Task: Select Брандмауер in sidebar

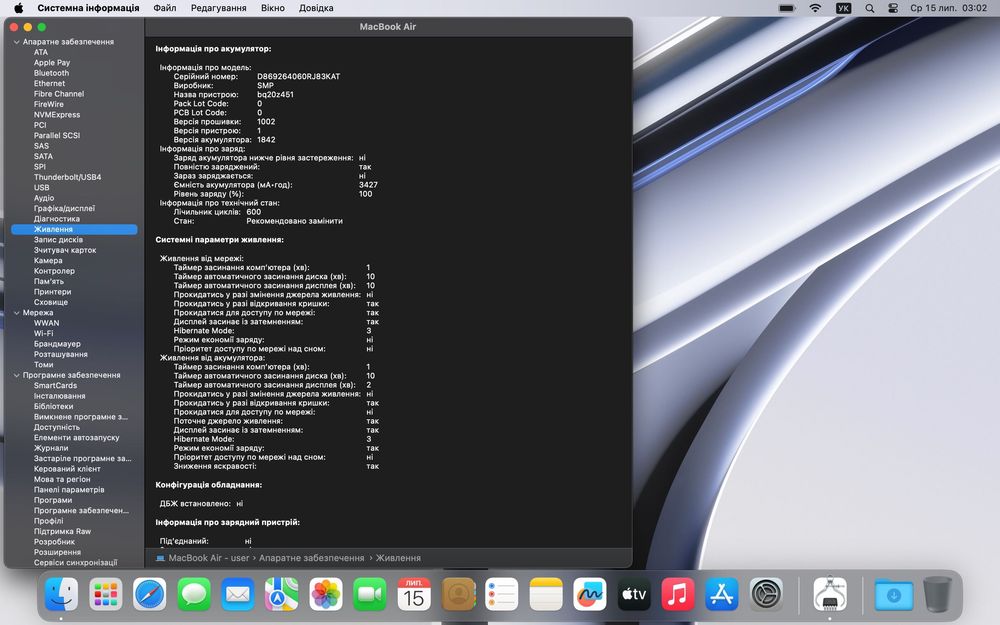Action: coord(57,344)
